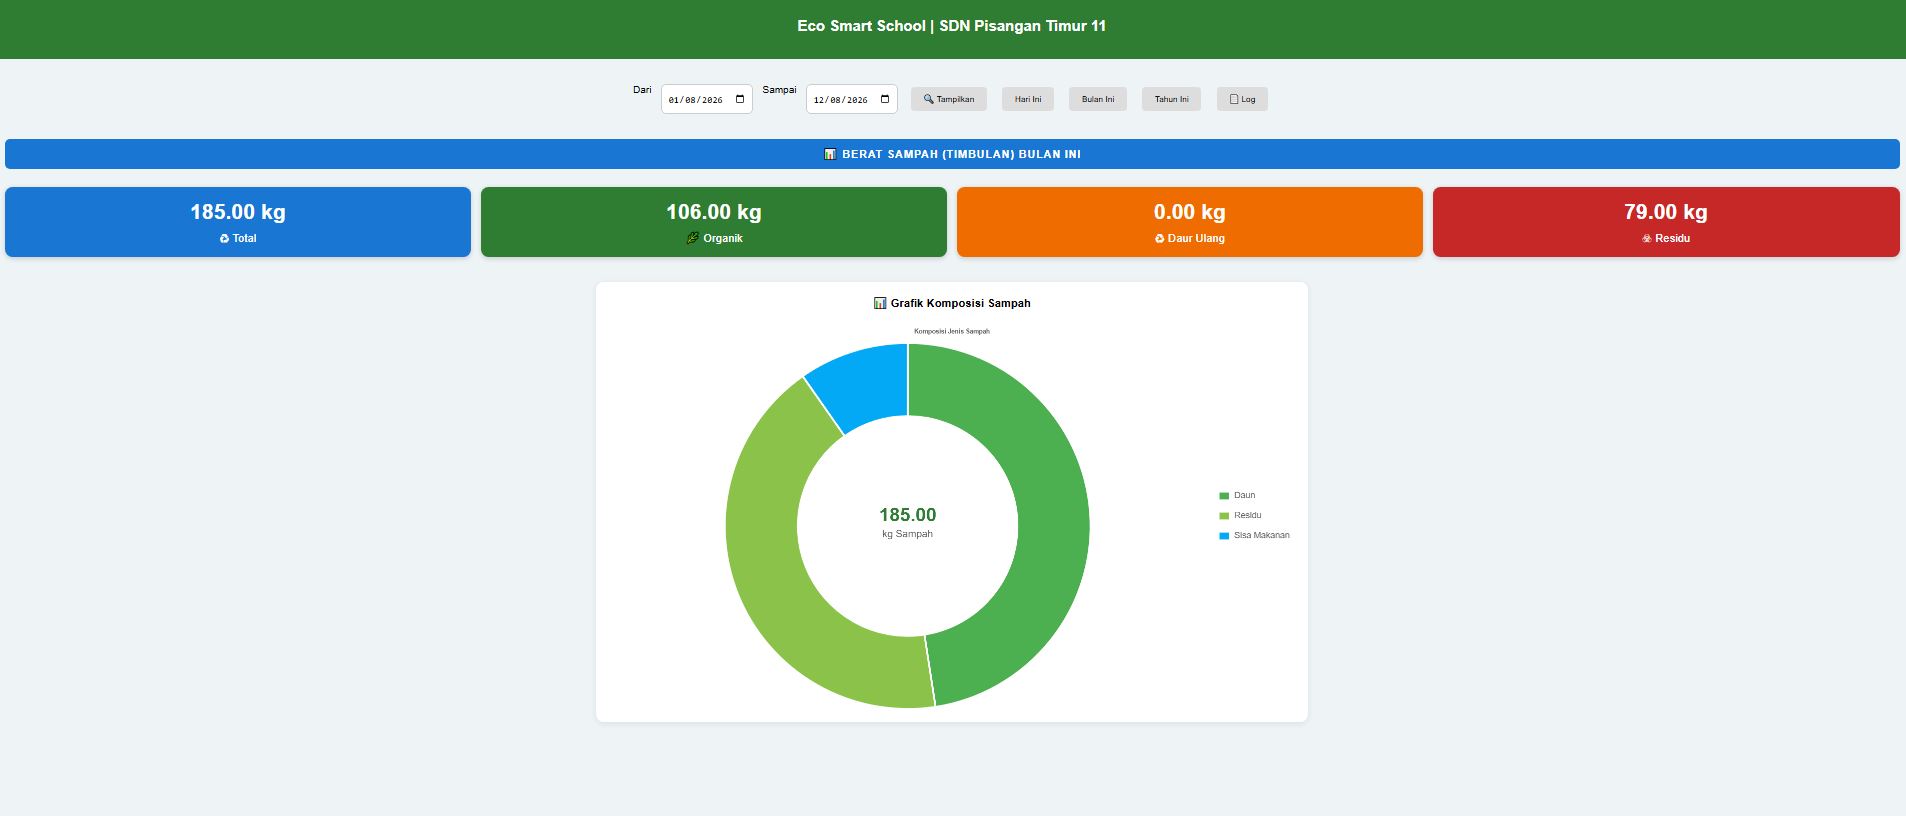Filter waste data by Bulan Ini
Screen dimensions: 1906x816
click(x=1098, y=99)
